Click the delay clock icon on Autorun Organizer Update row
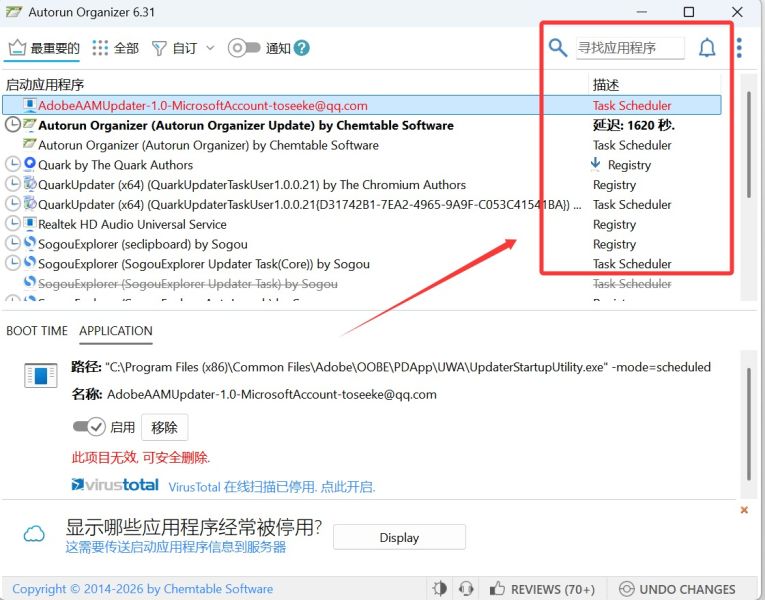765x600 pixels. click(13, 124)
